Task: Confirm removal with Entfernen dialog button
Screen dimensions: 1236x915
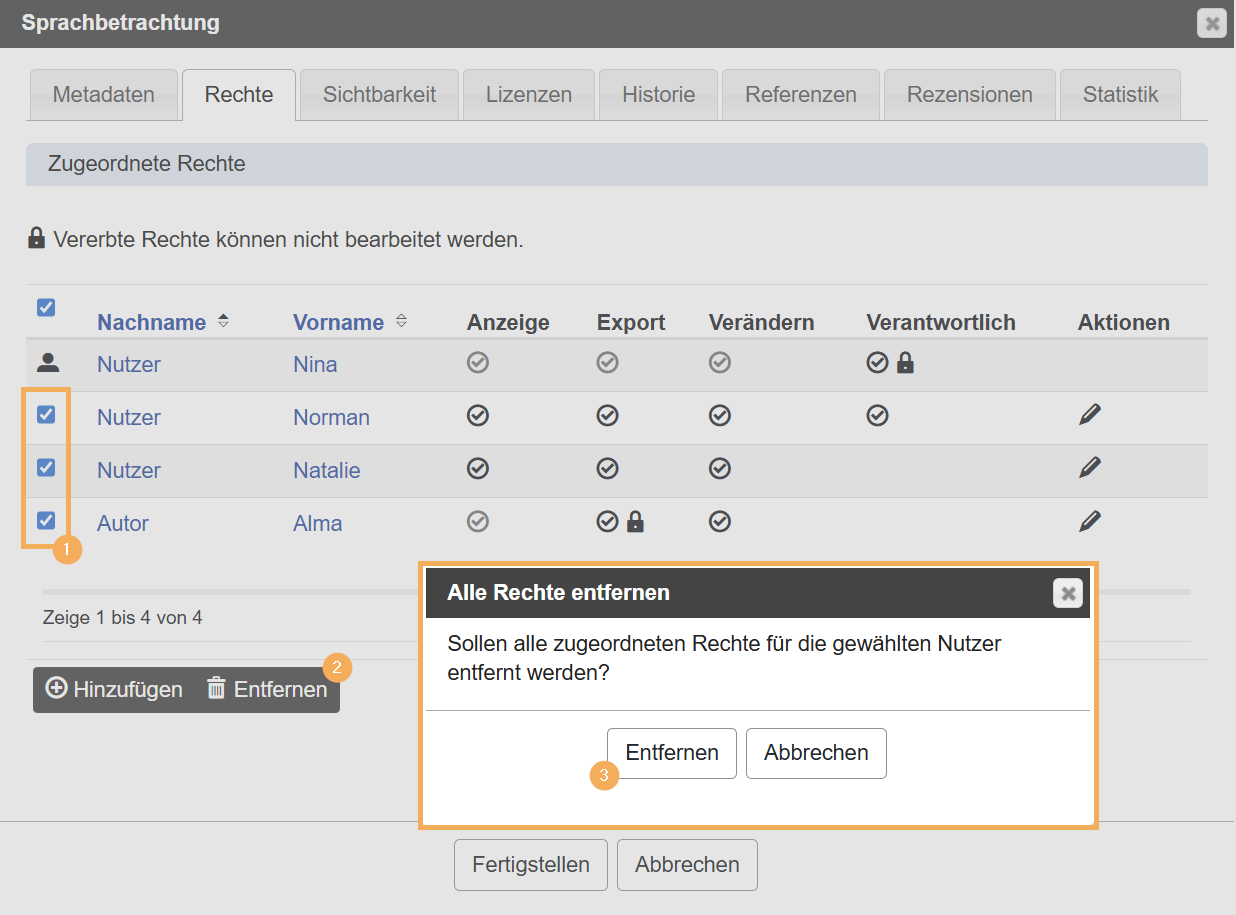Action: [x=671, y=753]
